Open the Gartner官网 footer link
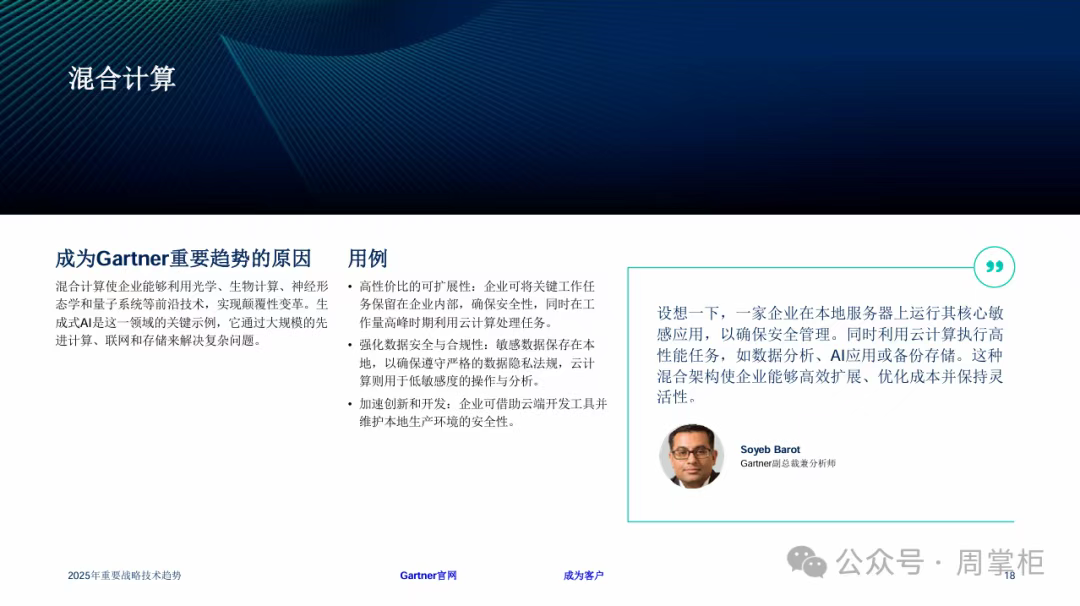 tap(428, 576)
